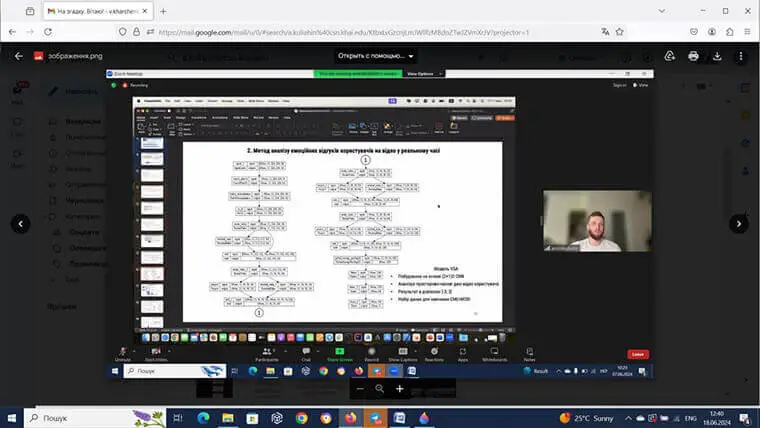Click the add to Drive icon
This screenshot has width=760, height=428.
coord(668,56)
